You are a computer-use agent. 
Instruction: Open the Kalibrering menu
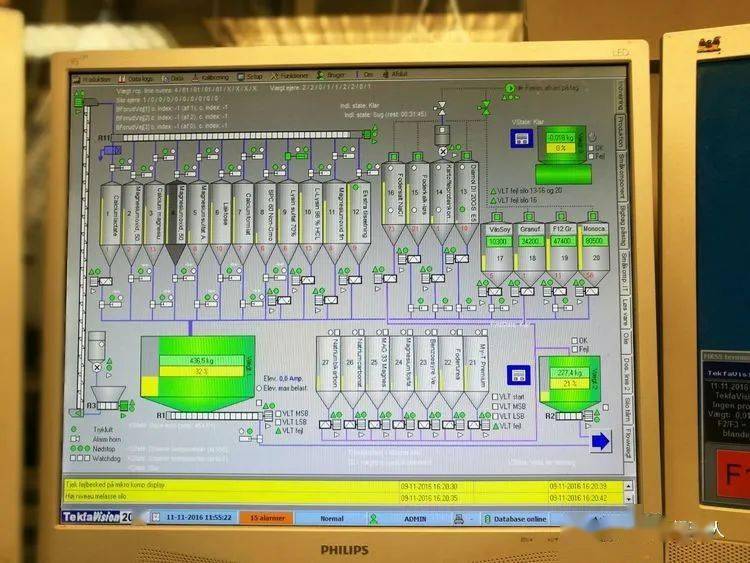213,76
